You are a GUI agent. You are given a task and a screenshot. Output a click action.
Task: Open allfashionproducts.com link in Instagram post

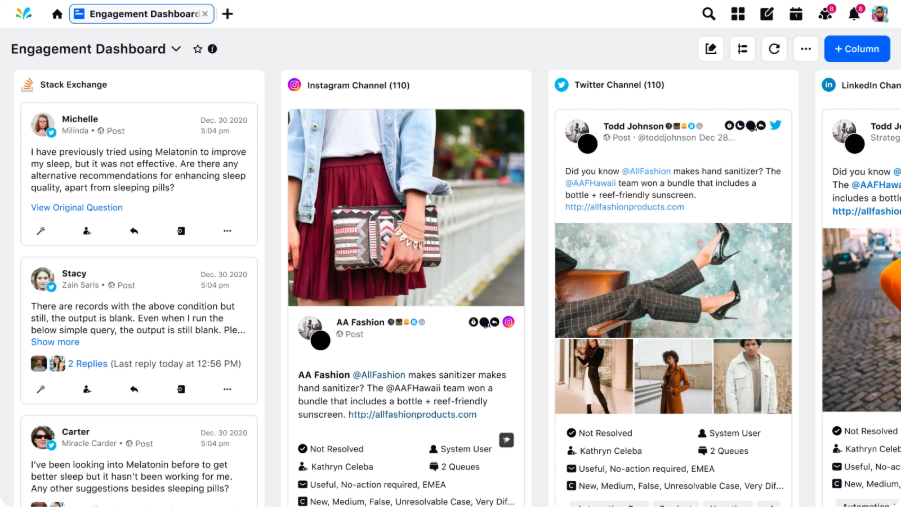(x=412, y=414)
